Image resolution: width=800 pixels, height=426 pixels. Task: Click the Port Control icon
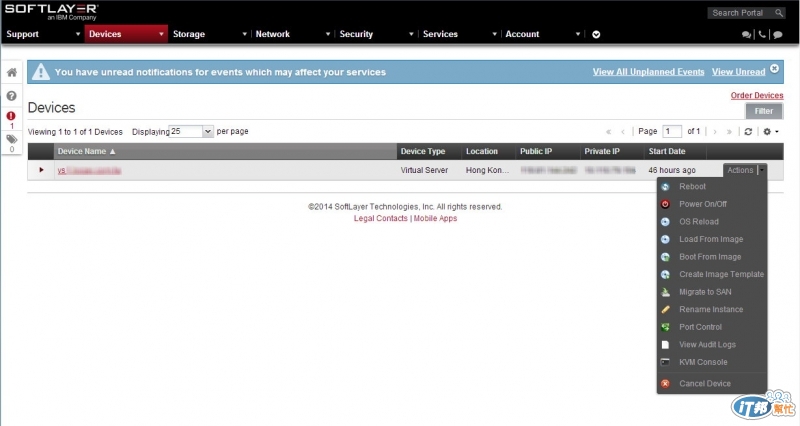(x=665, y=327)
